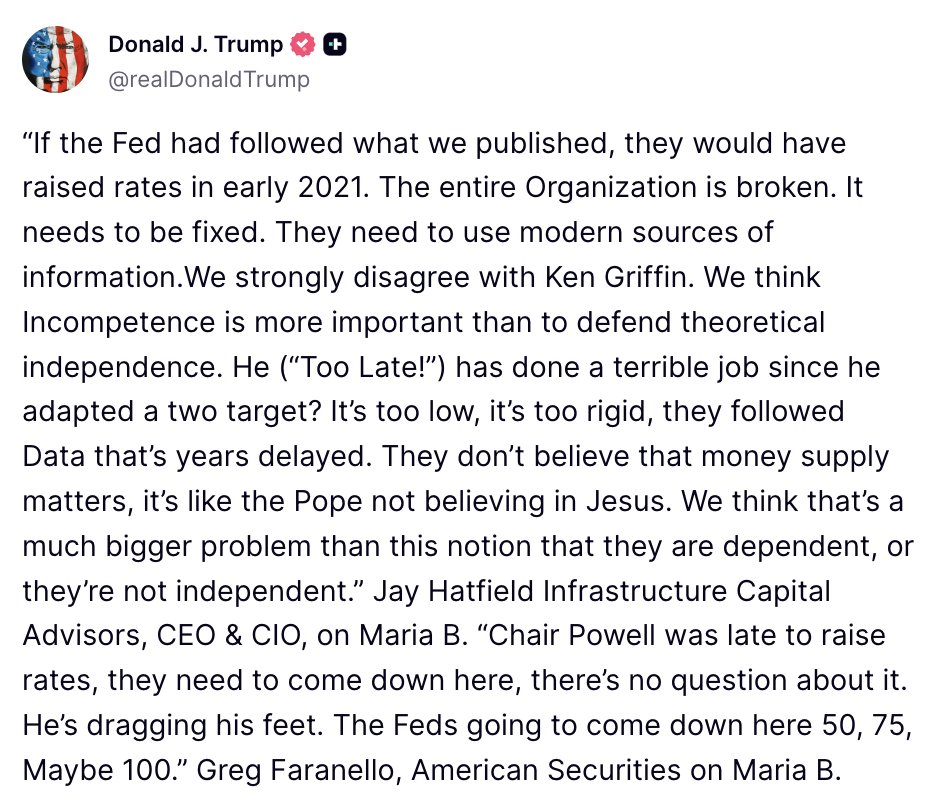938x810 pixels.
Task: Click the word Pope in the post
Action: pyautogui.click(x=328, y=501)
